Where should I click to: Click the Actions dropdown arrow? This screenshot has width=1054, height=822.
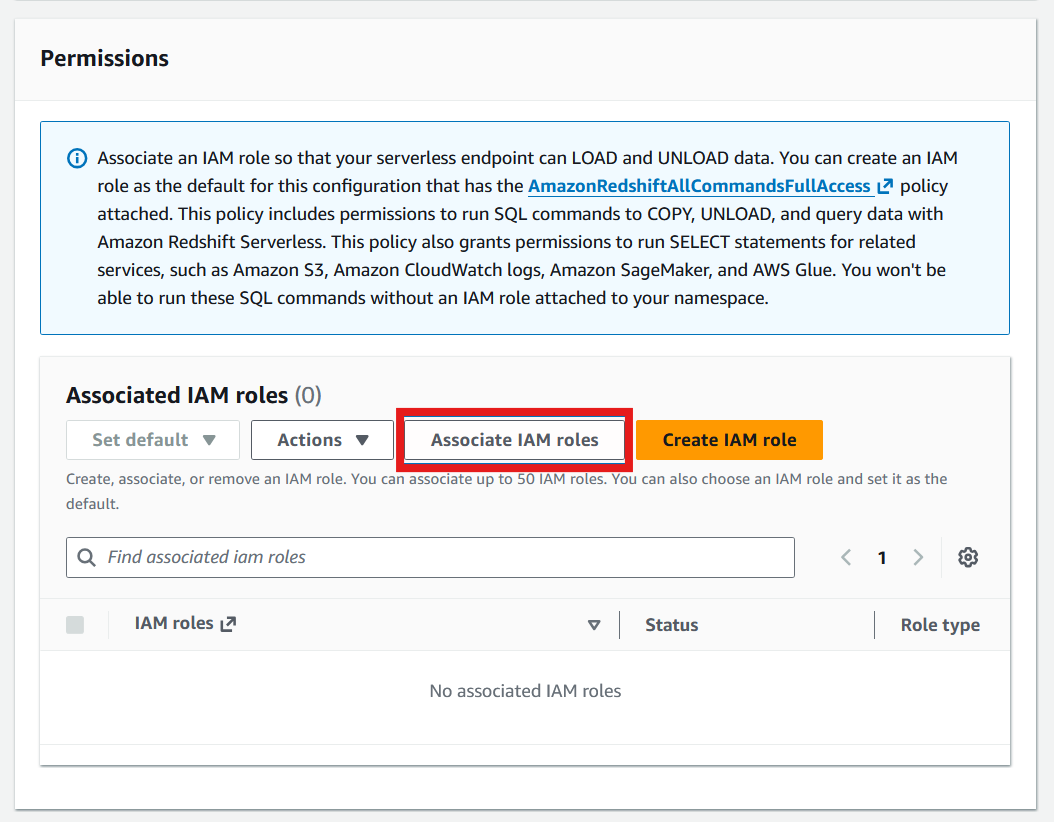click(362, 440)
